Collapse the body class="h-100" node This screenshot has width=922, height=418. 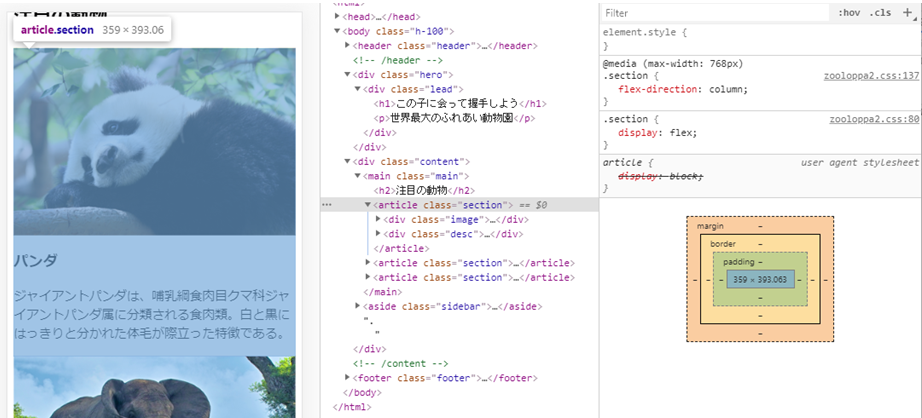(337, 31)
